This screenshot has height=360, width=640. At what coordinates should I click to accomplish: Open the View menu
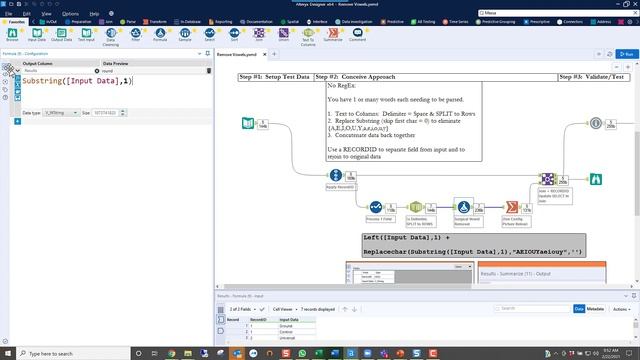pos(46,13)
